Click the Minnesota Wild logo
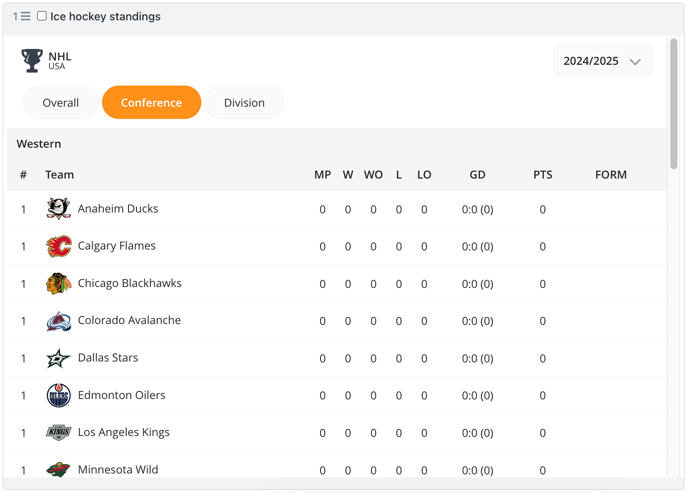The width and height of the screenshot is (688, 492). [58, 469]
